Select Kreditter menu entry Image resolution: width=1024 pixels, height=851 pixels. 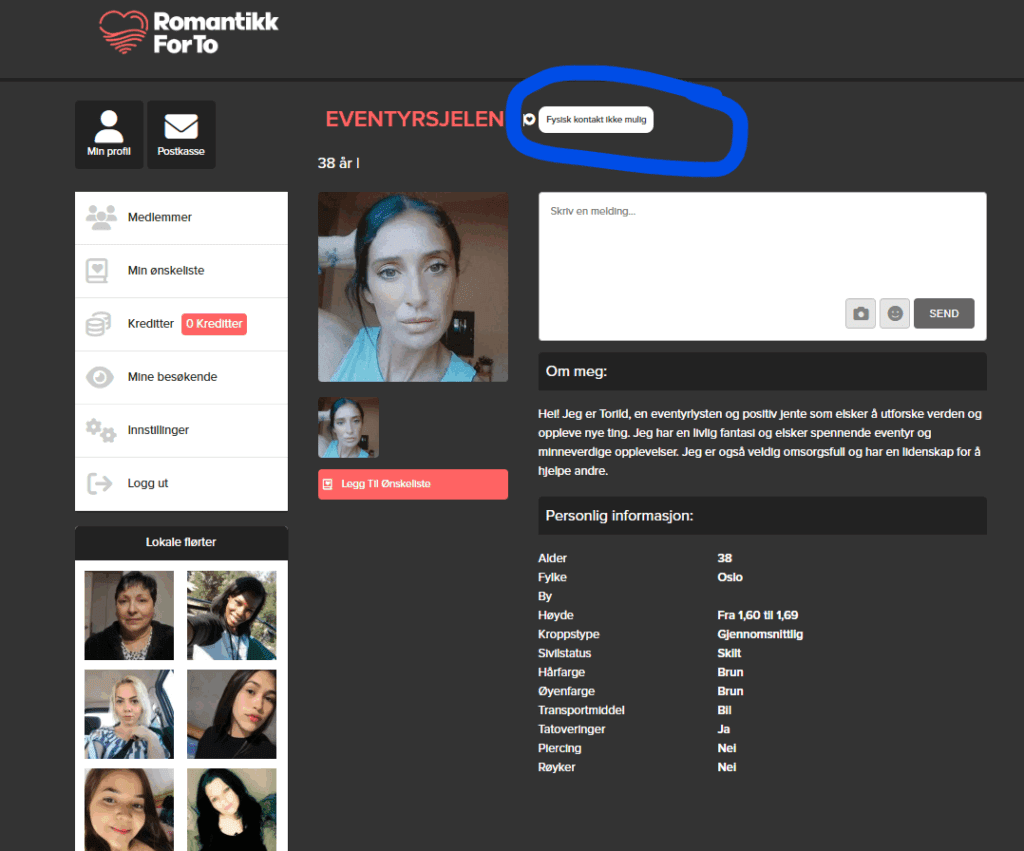(182, 324)
